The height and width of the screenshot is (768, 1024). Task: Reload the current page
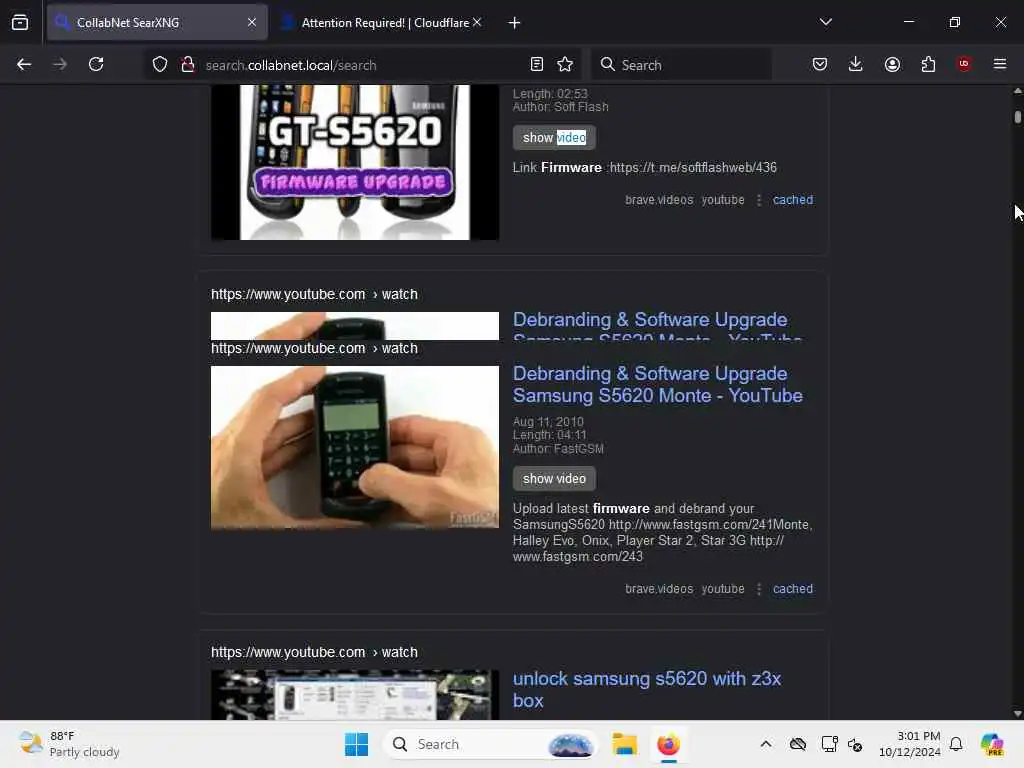[96, 64]
